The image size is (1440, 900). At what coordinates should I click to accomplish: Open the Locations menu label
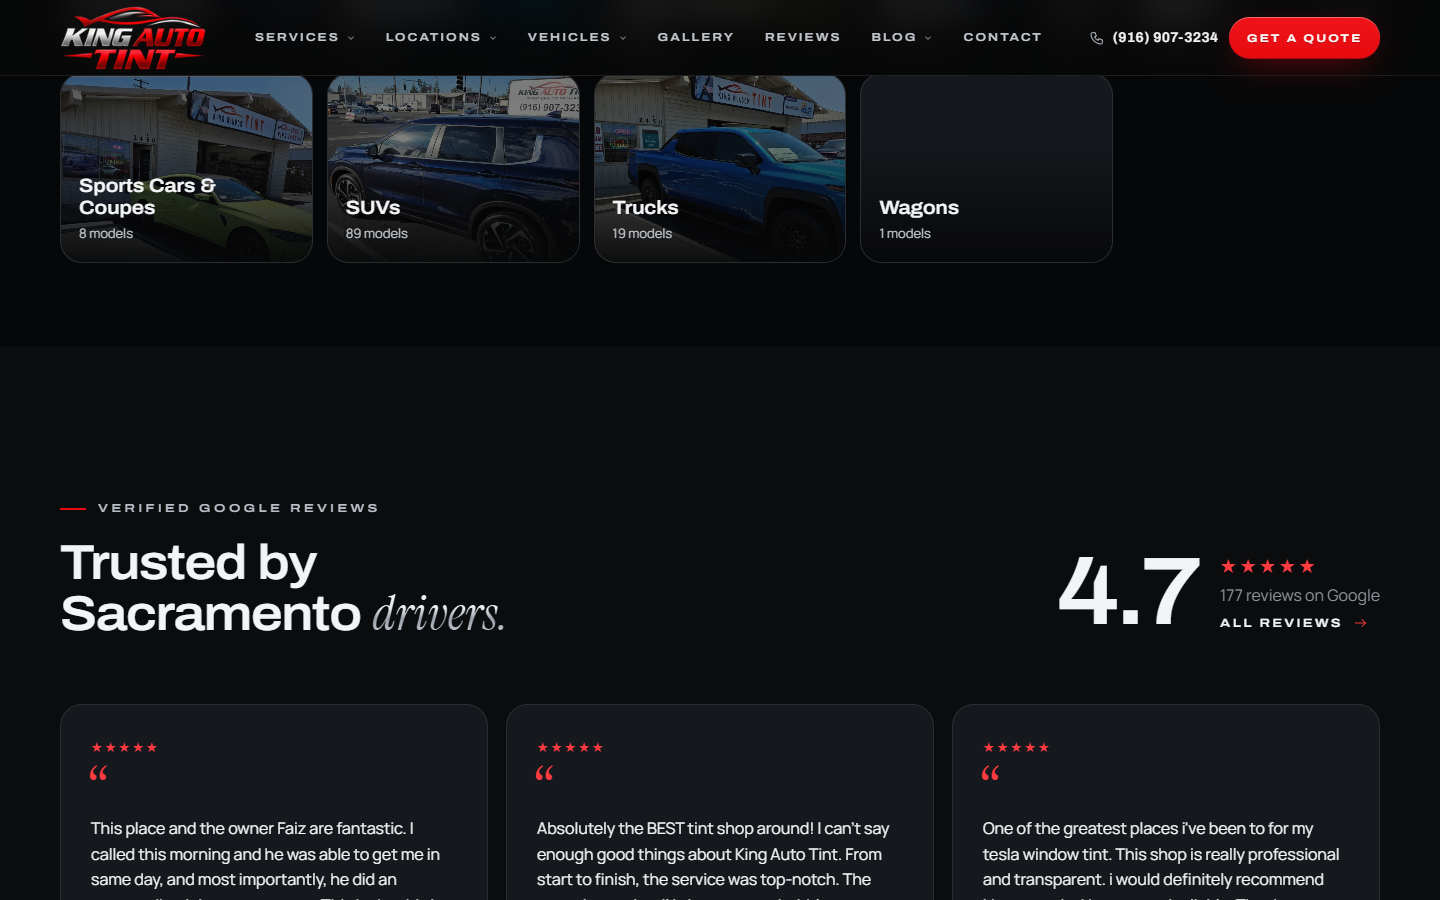(433, 37)
